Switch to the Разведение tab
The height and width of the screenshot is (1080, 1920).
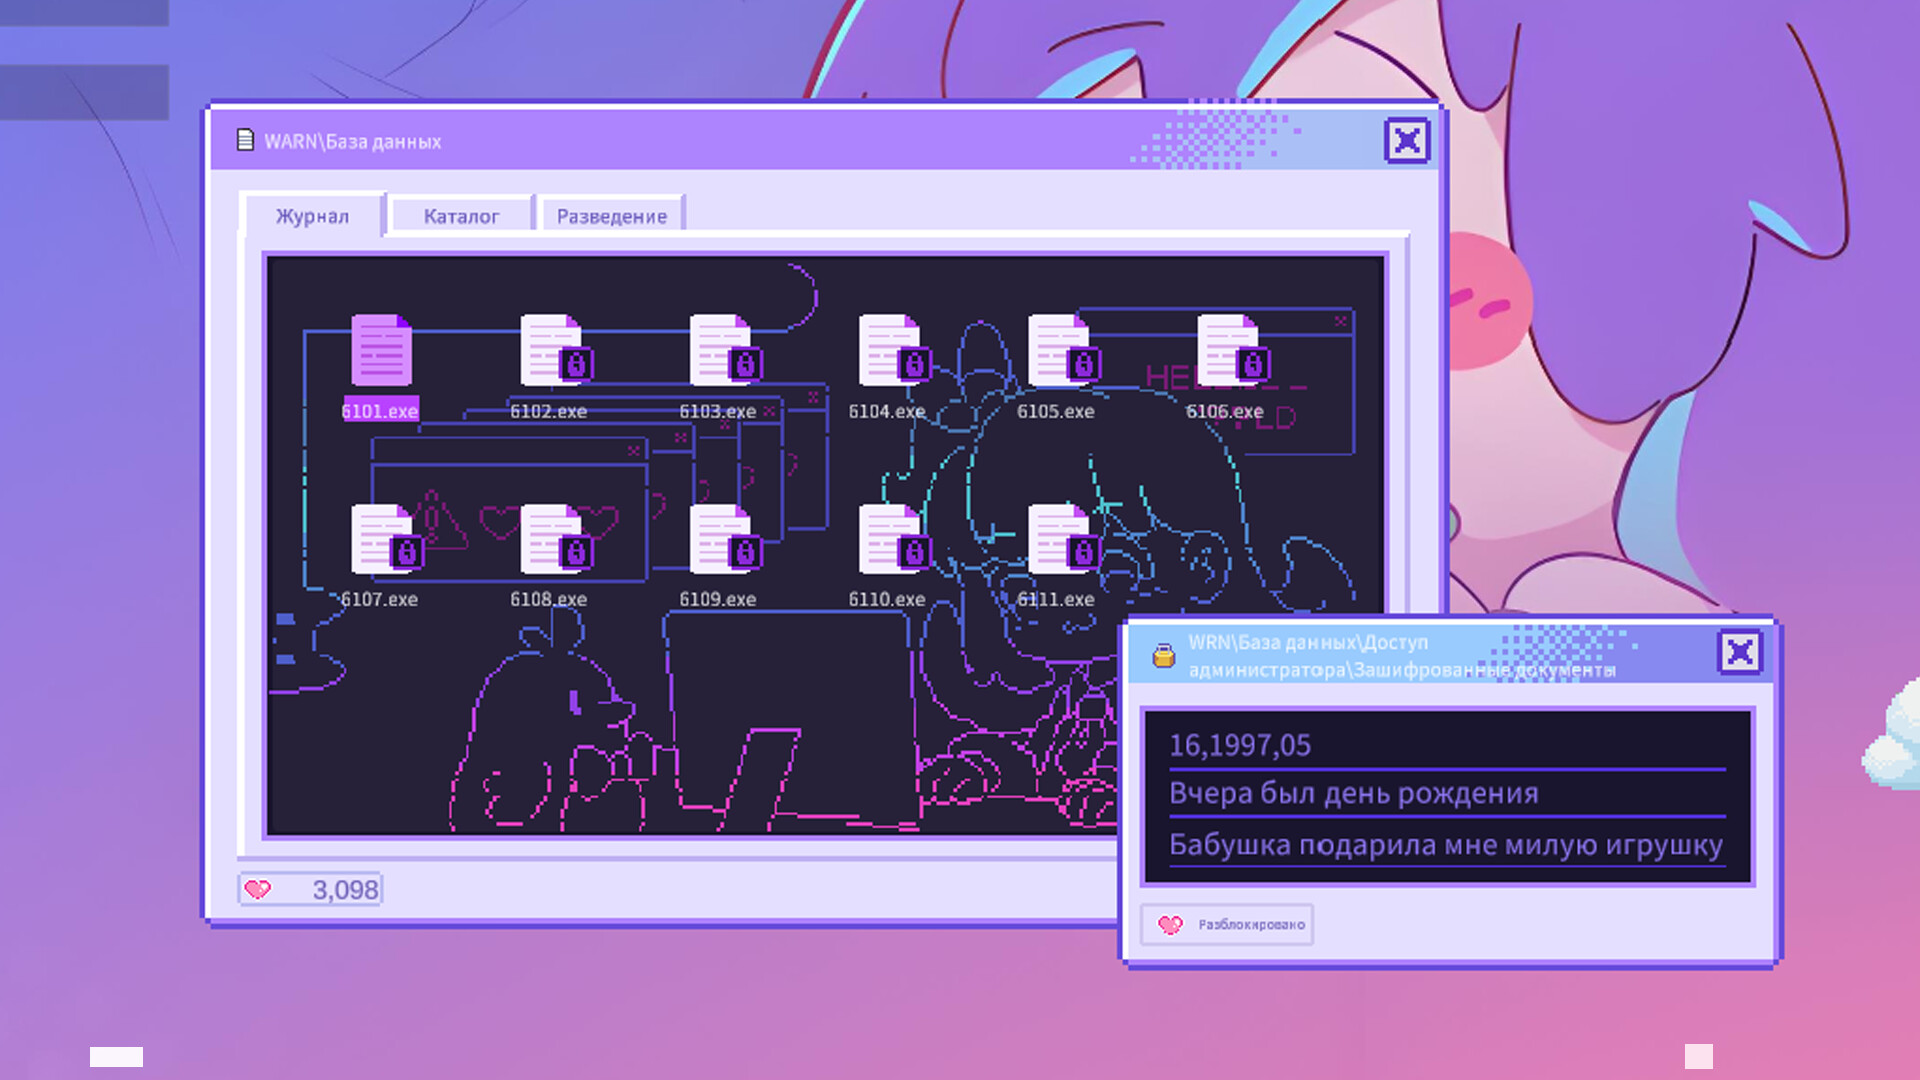(611, 216)
